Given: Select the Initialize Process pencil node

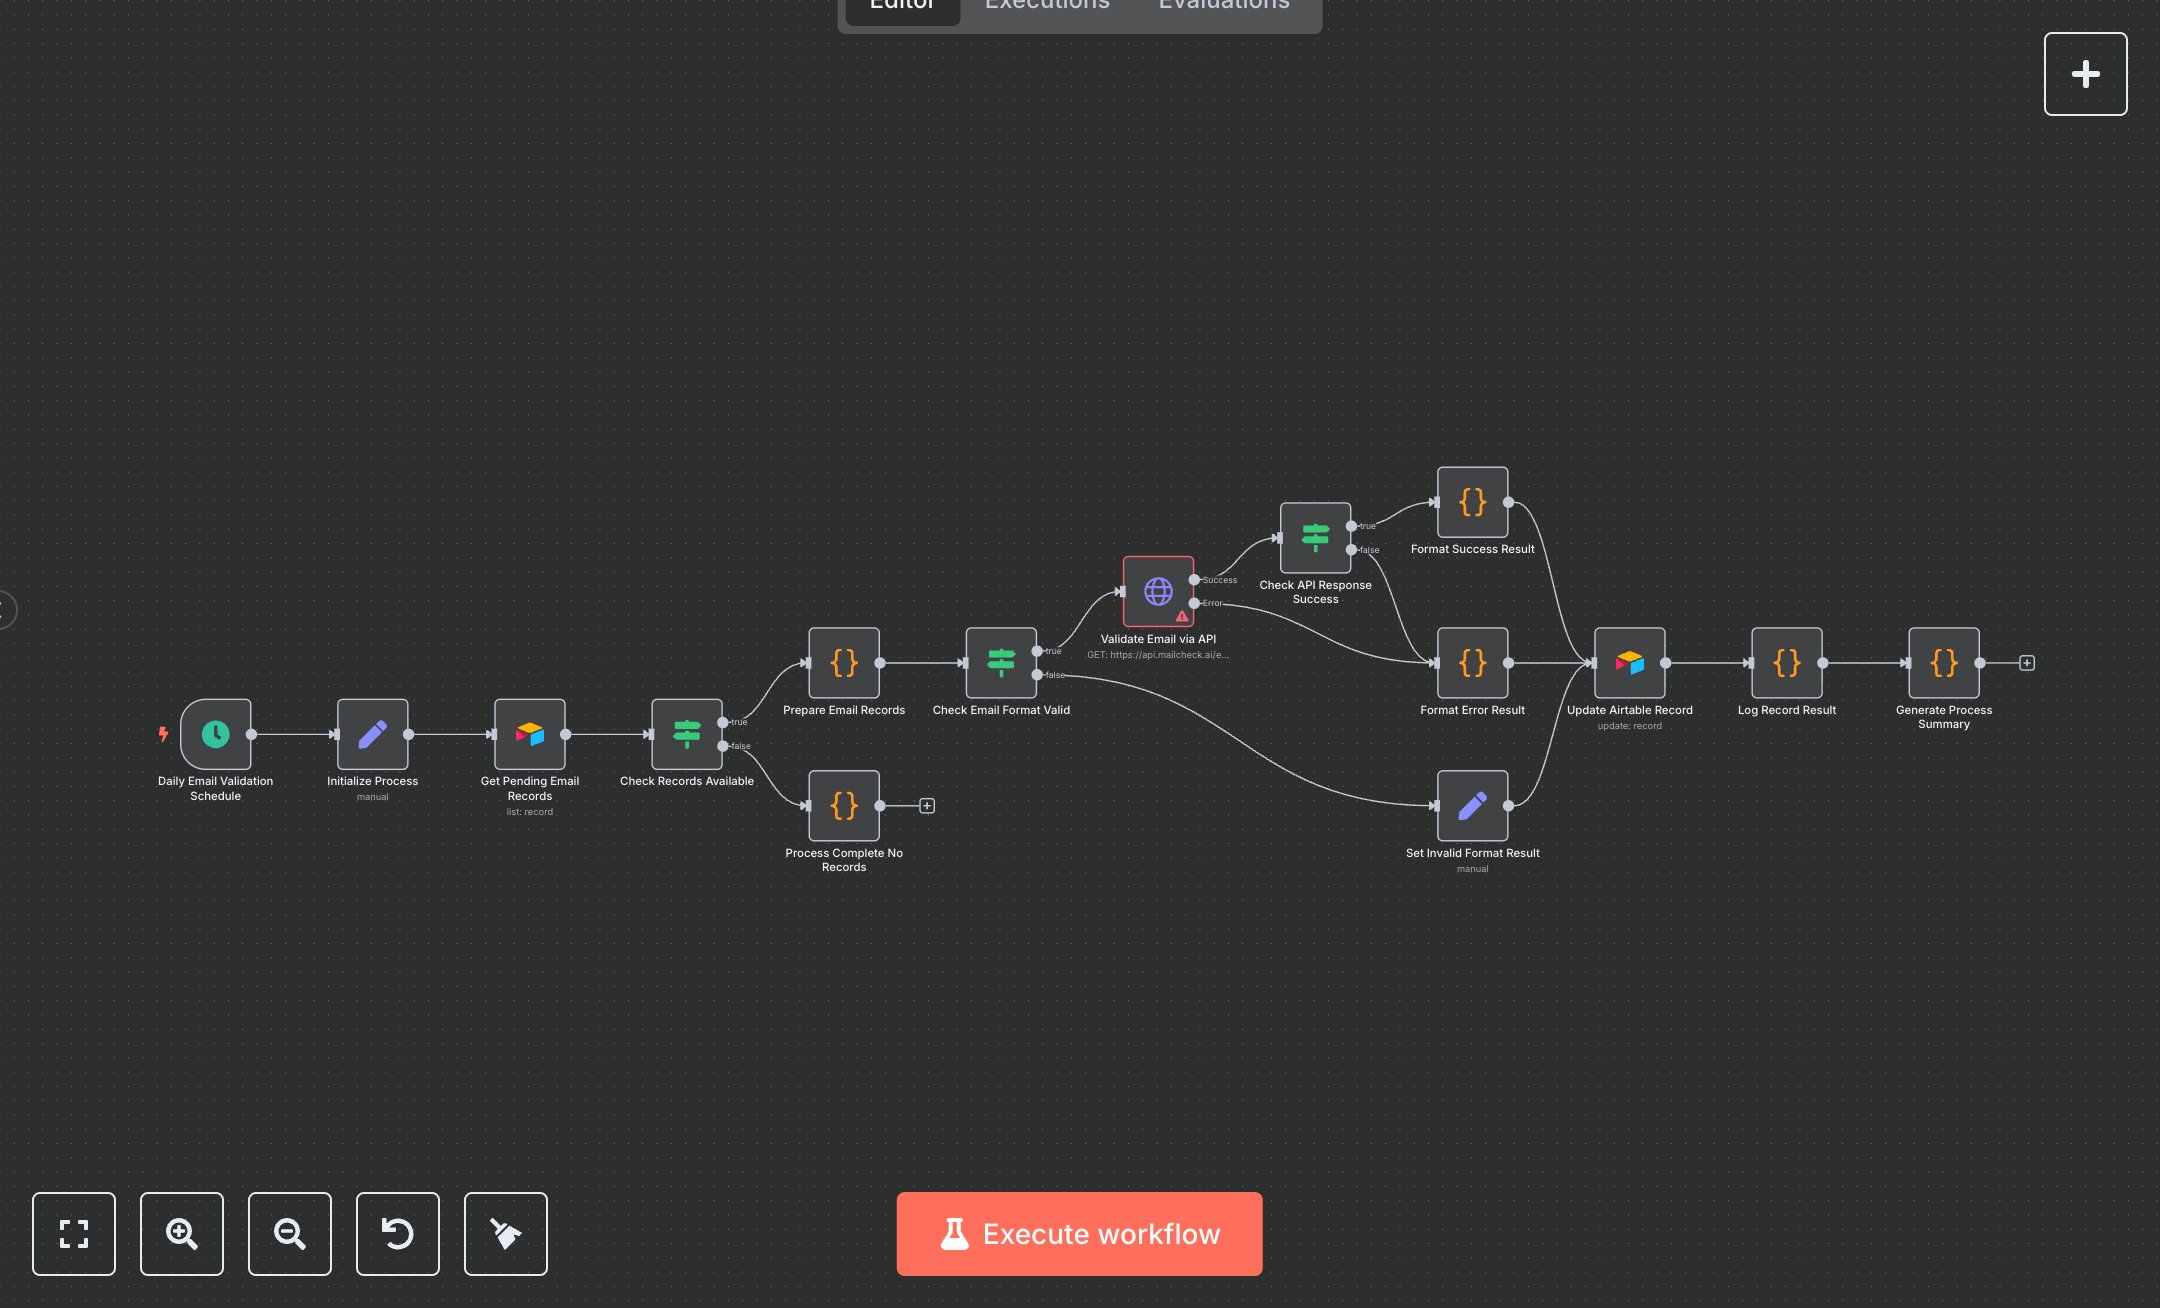Looking at the screenshot, I should pyautogui.click(x=372, y=734).
